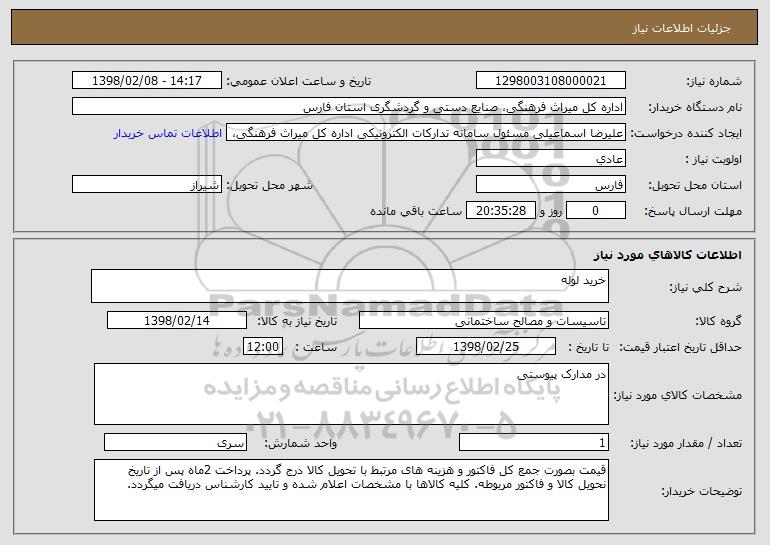The height and width of the screenshot is (545, 770).
Task: Click the گروه کالا field تاسیسات و مصالح ساختمانی
Action: pyautogui.click(x=484, y=320)
